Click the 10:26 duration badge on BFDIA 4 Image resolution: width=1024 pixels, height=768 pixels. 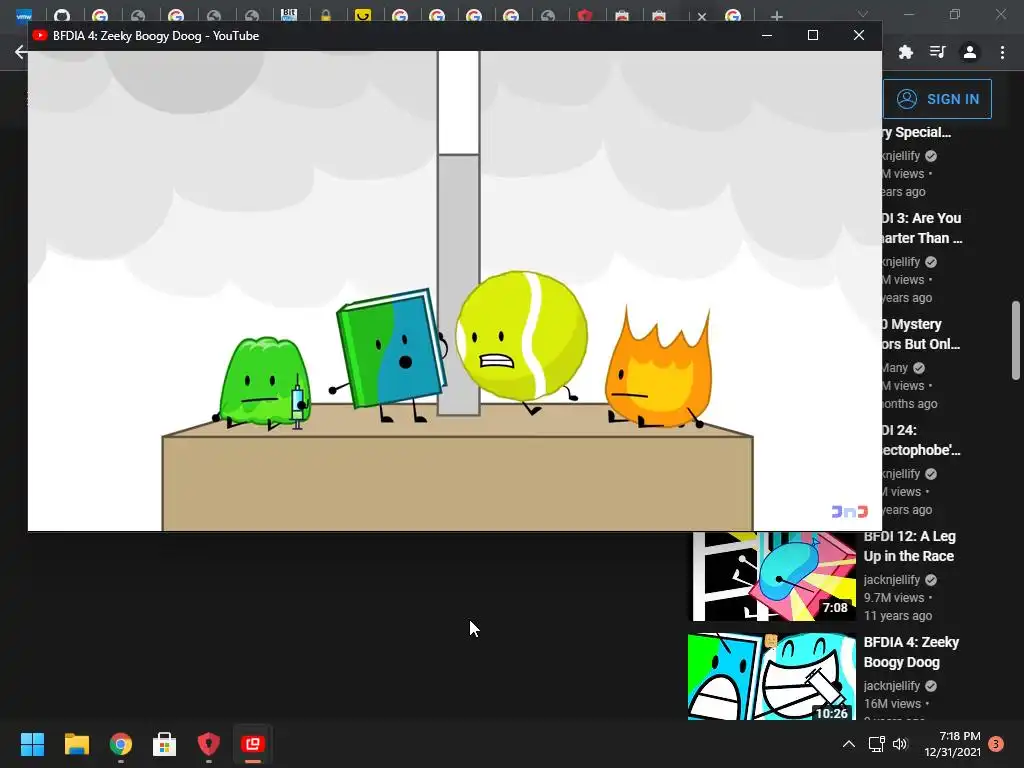tap(831, 713)
